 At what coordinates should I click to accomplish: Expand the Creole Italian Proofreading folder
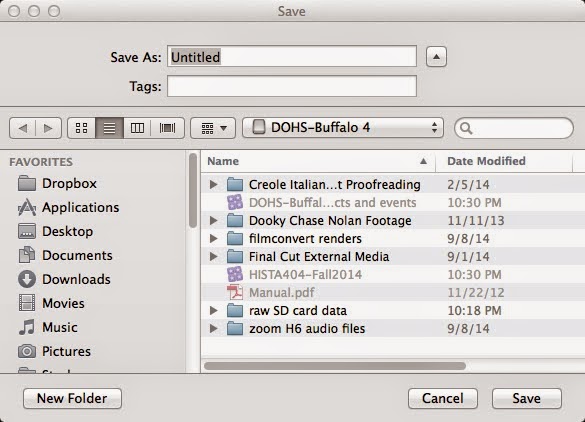[213, 184]
